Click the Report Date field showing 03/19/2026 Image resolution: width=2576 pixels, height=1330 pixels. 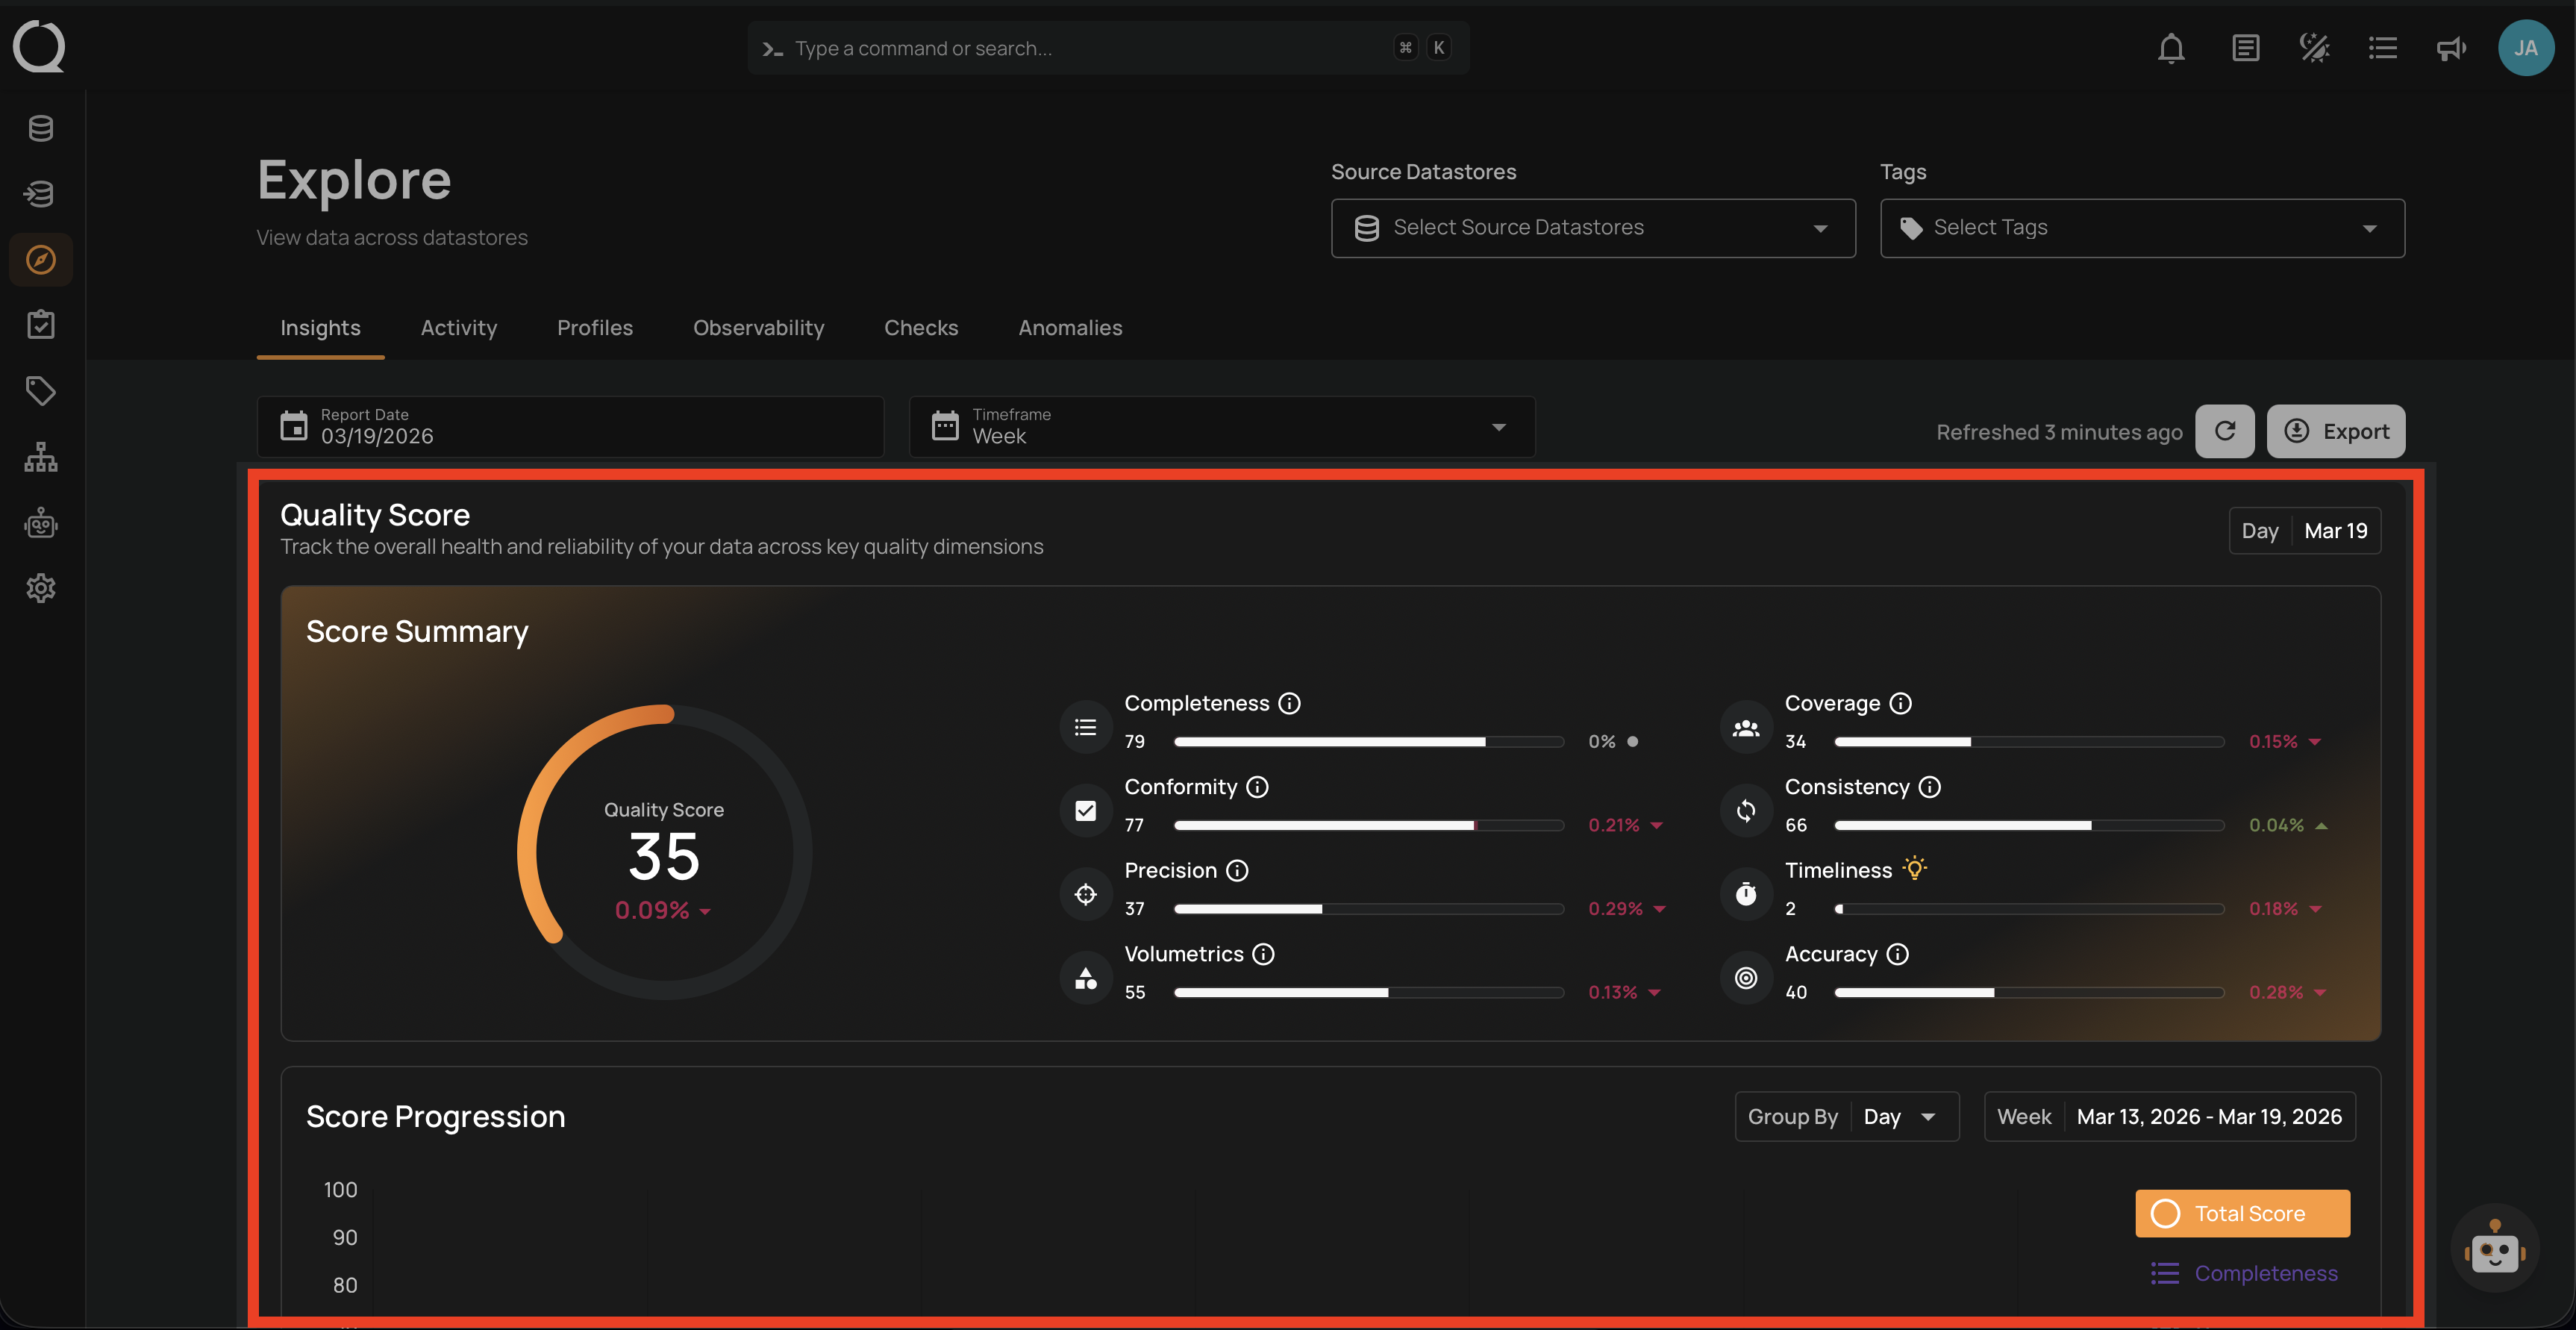tap(569, 427)
